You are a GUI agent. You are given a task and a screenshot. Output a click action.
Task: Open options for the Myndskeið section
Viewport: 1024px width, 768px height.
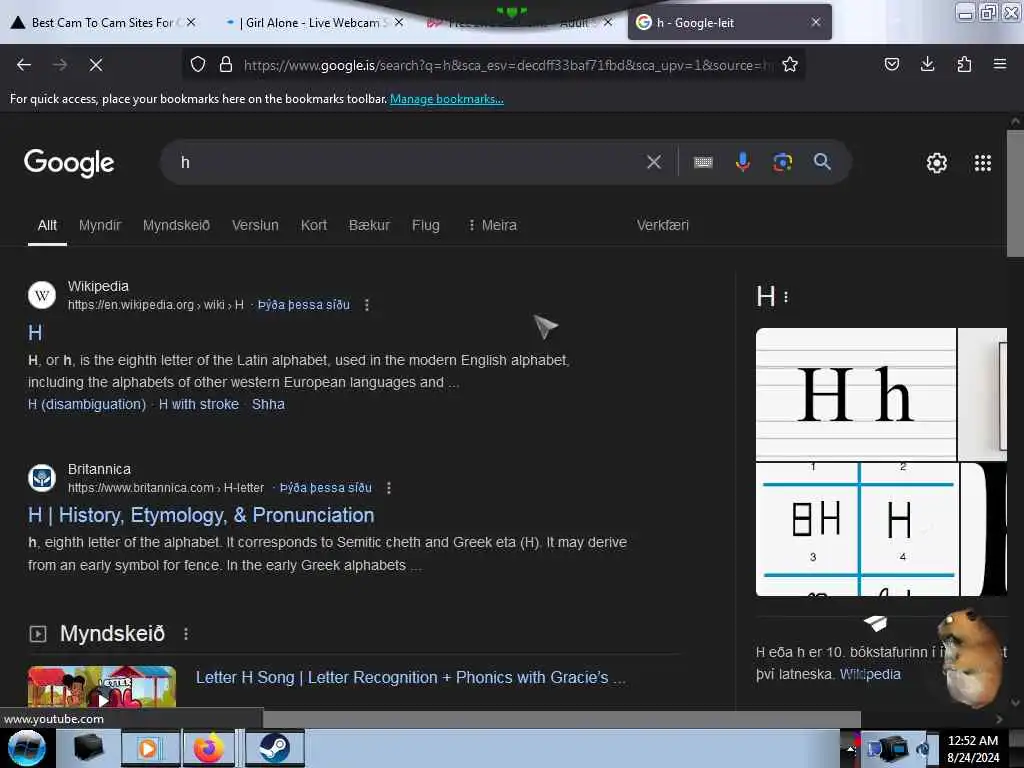186,633
